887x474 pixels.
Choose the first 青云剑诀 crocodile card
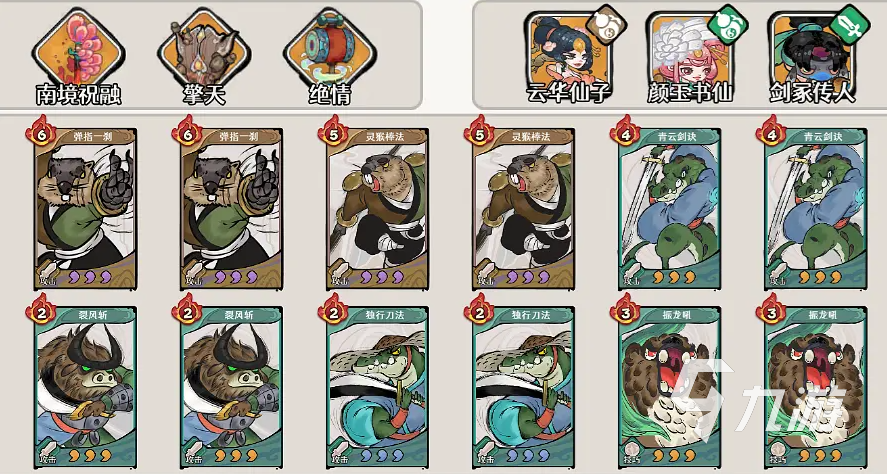pos(669,209)
